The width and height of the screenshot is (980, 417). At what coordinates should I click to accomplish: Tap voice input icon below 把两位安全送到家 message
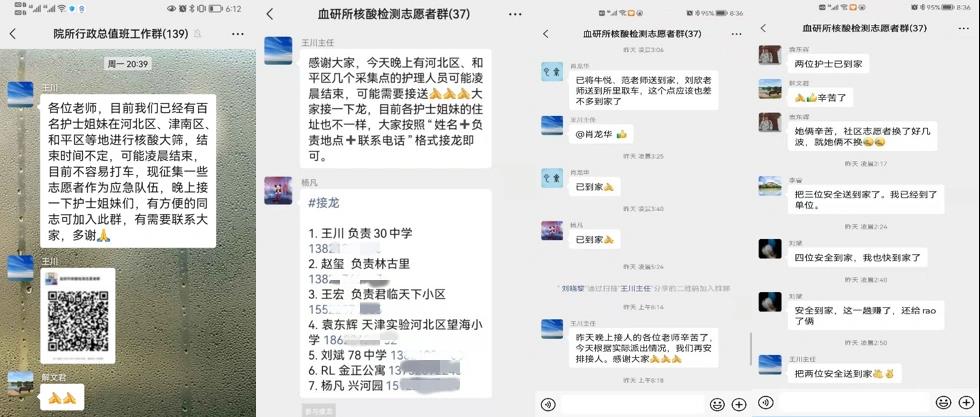[x=766, y=402]
